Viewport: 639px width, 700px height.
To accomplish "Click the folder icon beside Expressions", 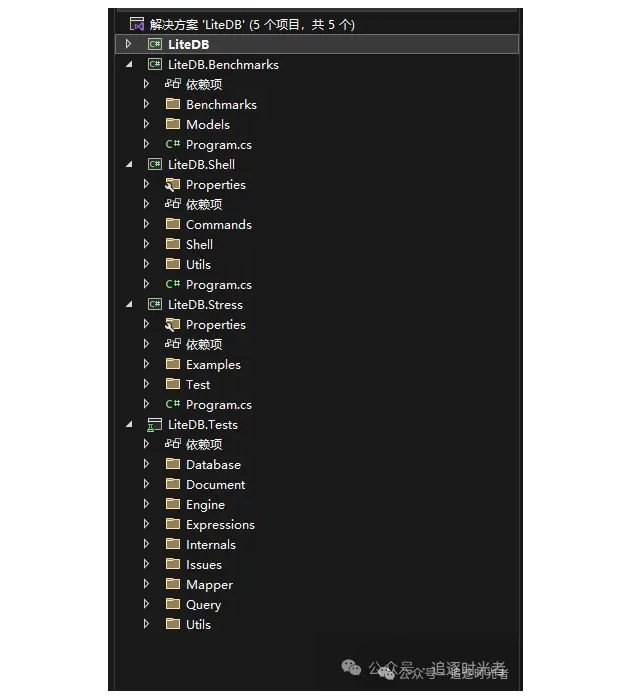I will [x=173, y=524].
